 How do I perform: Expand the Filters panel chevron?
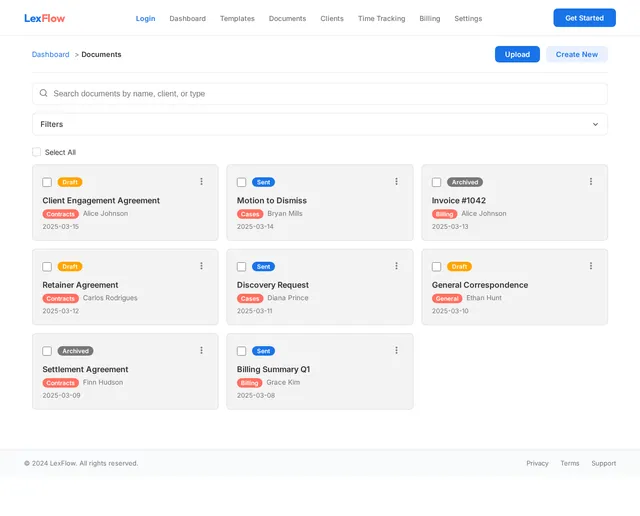point(595,124)
